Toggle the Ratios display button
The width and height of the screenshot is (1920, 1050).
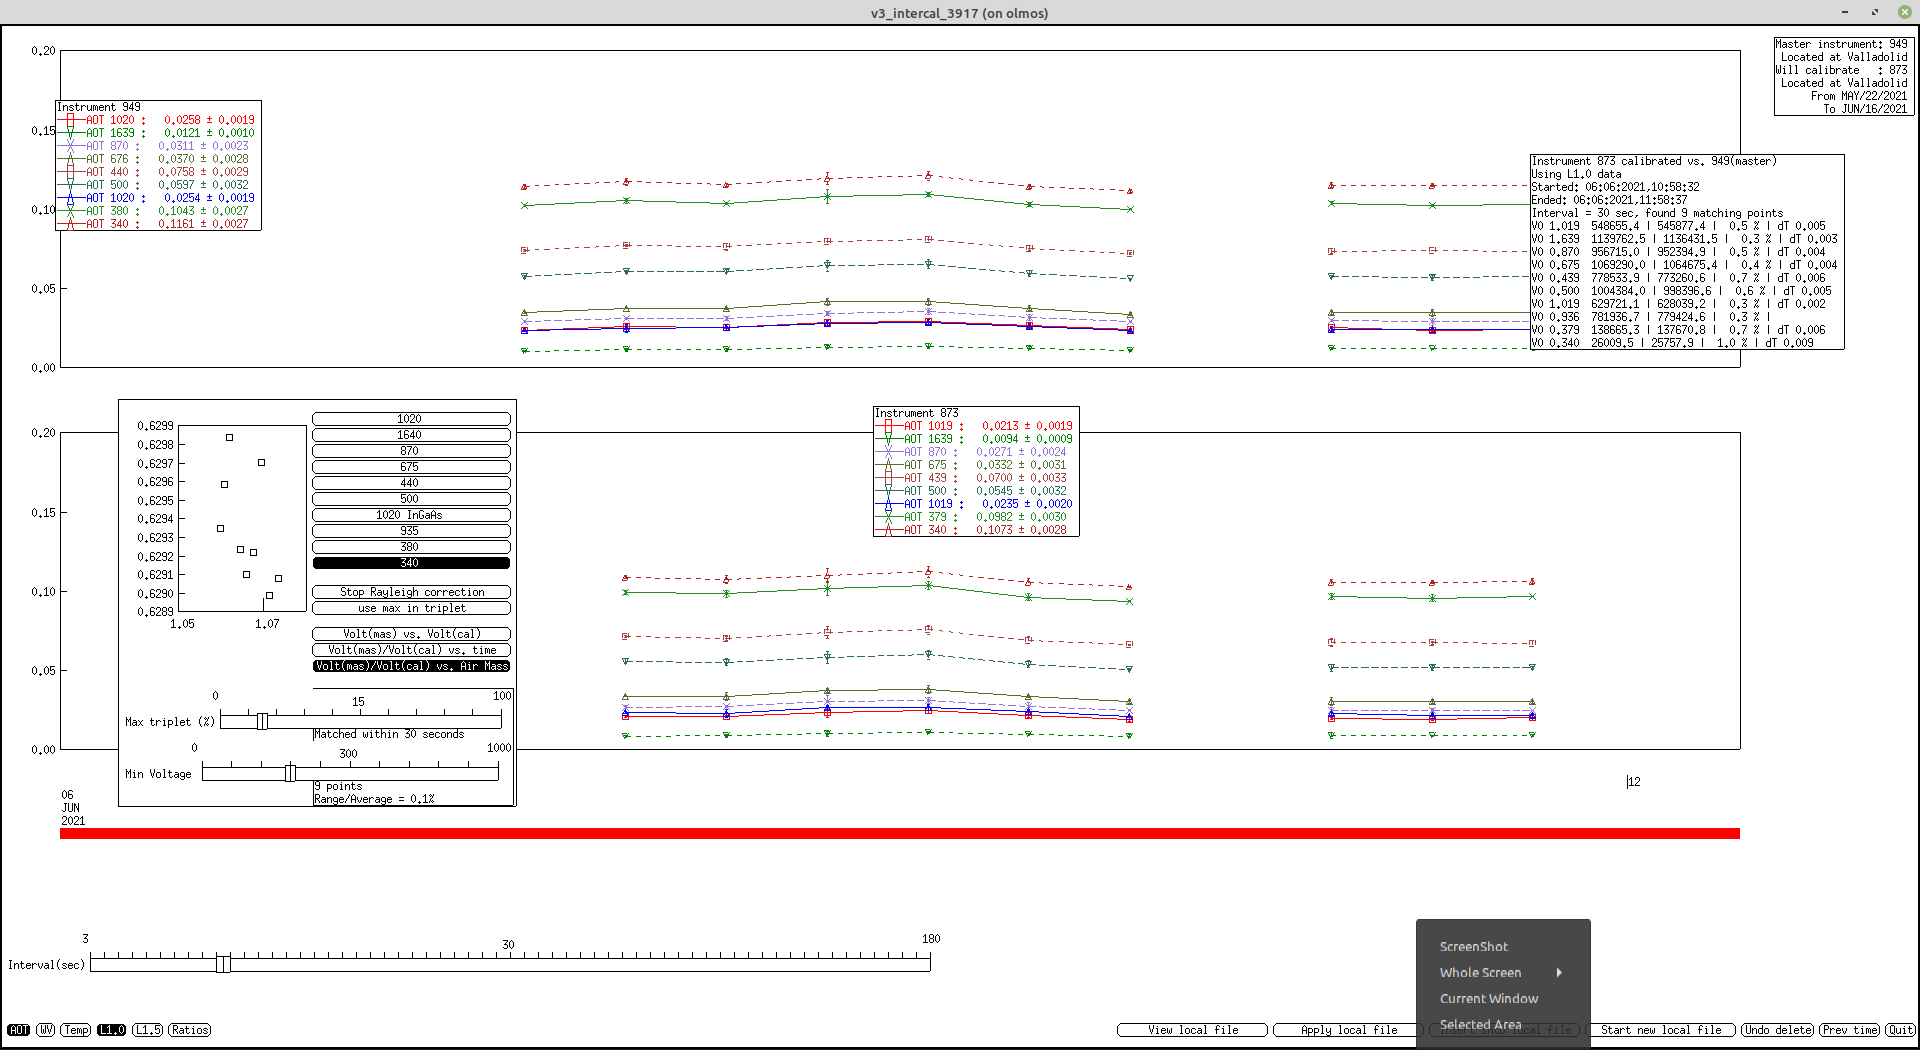(x=190, y=1030)
